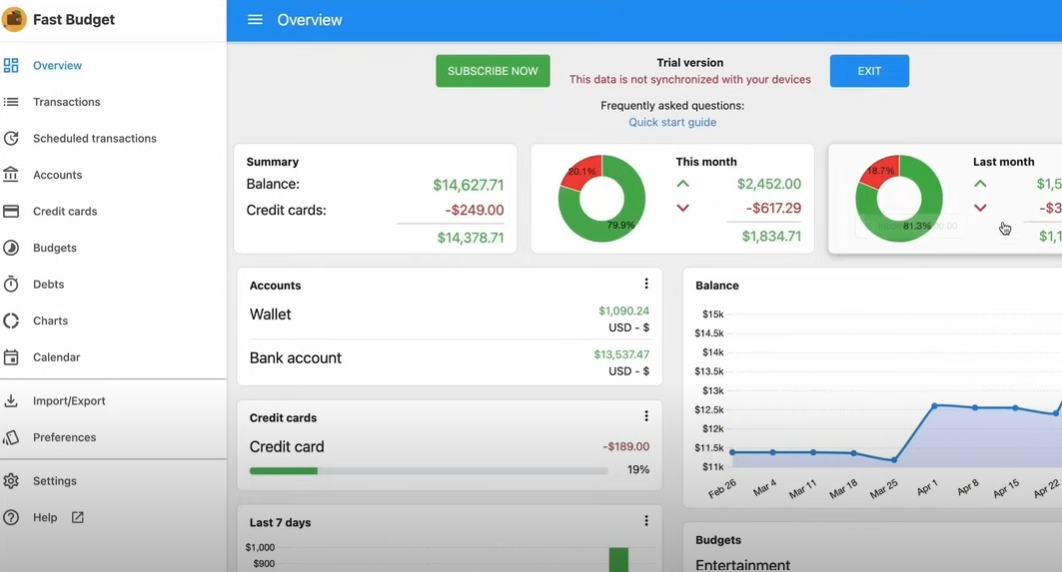Screen dimensions: 1062x572
Task: Click the Help question mark icon
Action: coord(11,517)
